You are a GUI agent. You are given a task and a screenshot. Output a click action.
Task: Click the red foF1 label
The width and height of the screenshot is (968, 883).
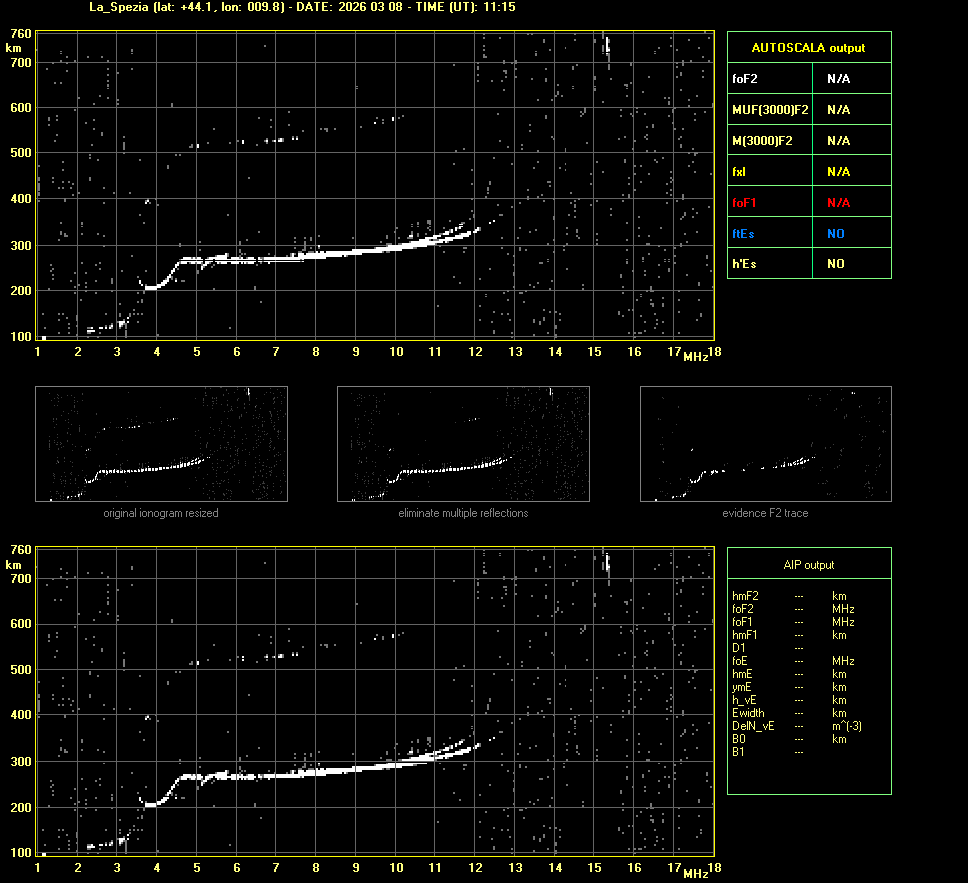[x=743, y=202]
